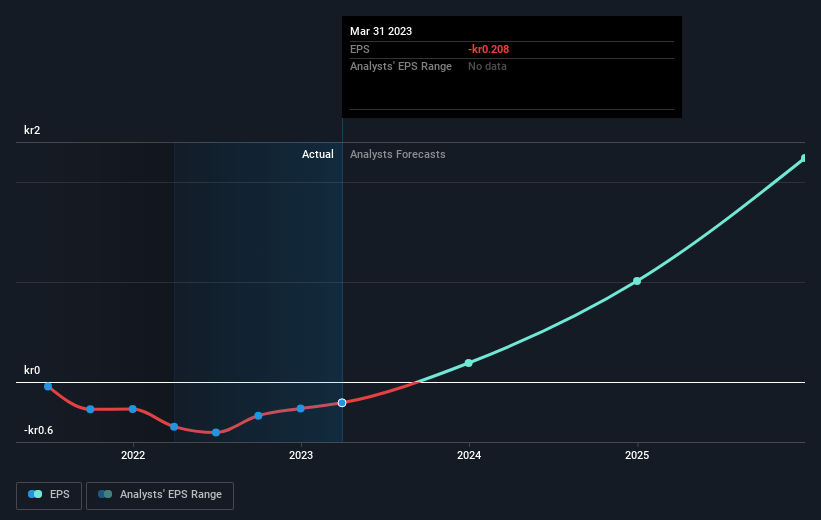Select the EPS data point at 2022 axis
The height and width of the screenshot is (520, 821).
[132, 409]
